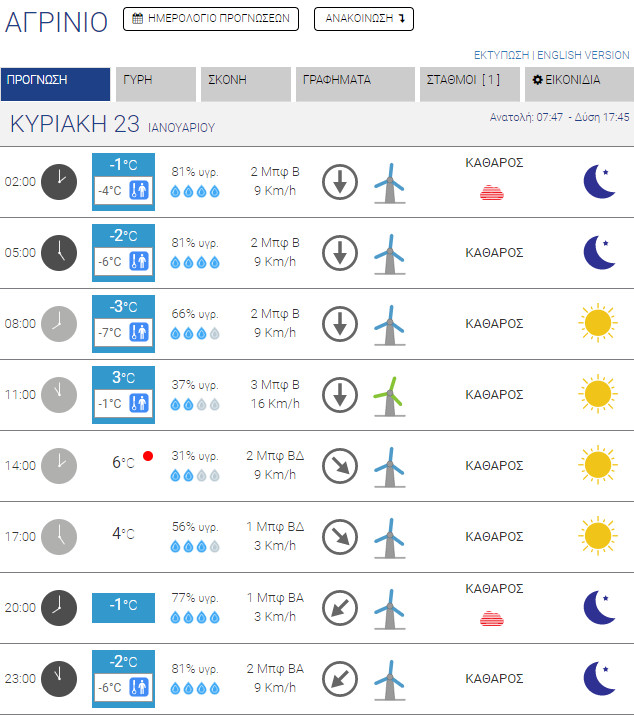Click the clock icon for 02:00

pyautogui.click(x=59, y=182)
